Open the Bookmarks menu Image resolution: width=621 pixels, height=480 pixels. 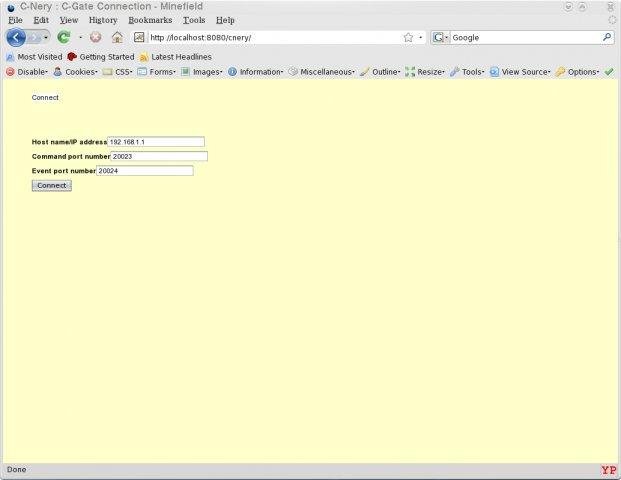[x=150, y=20]
